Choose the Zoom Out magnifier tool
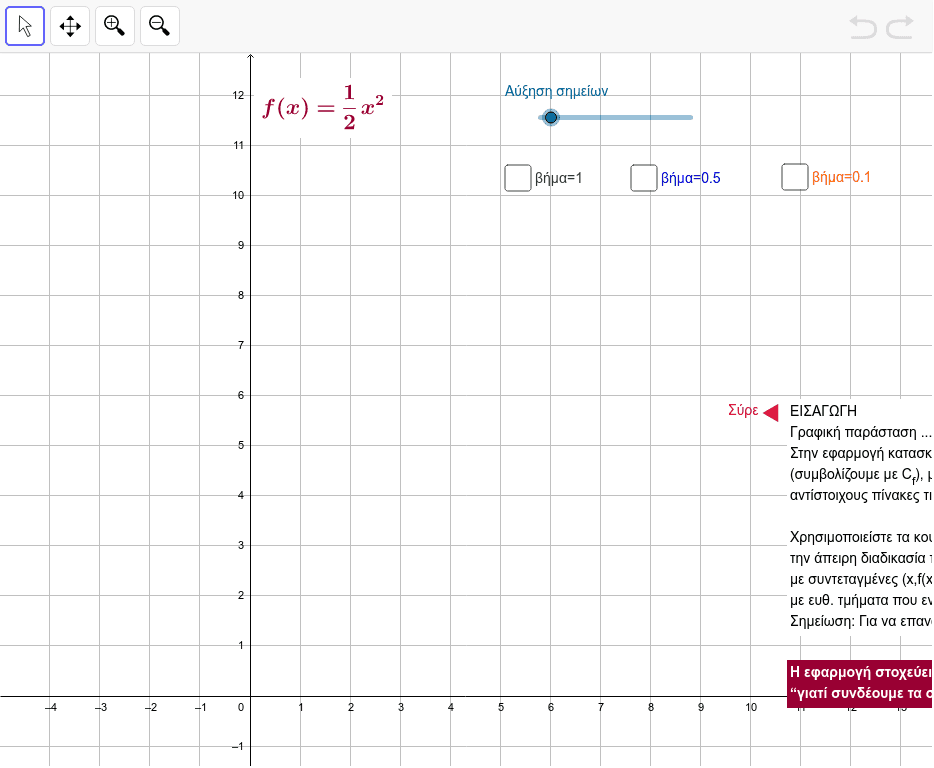 pyautogui.click(x=160, y=26)
